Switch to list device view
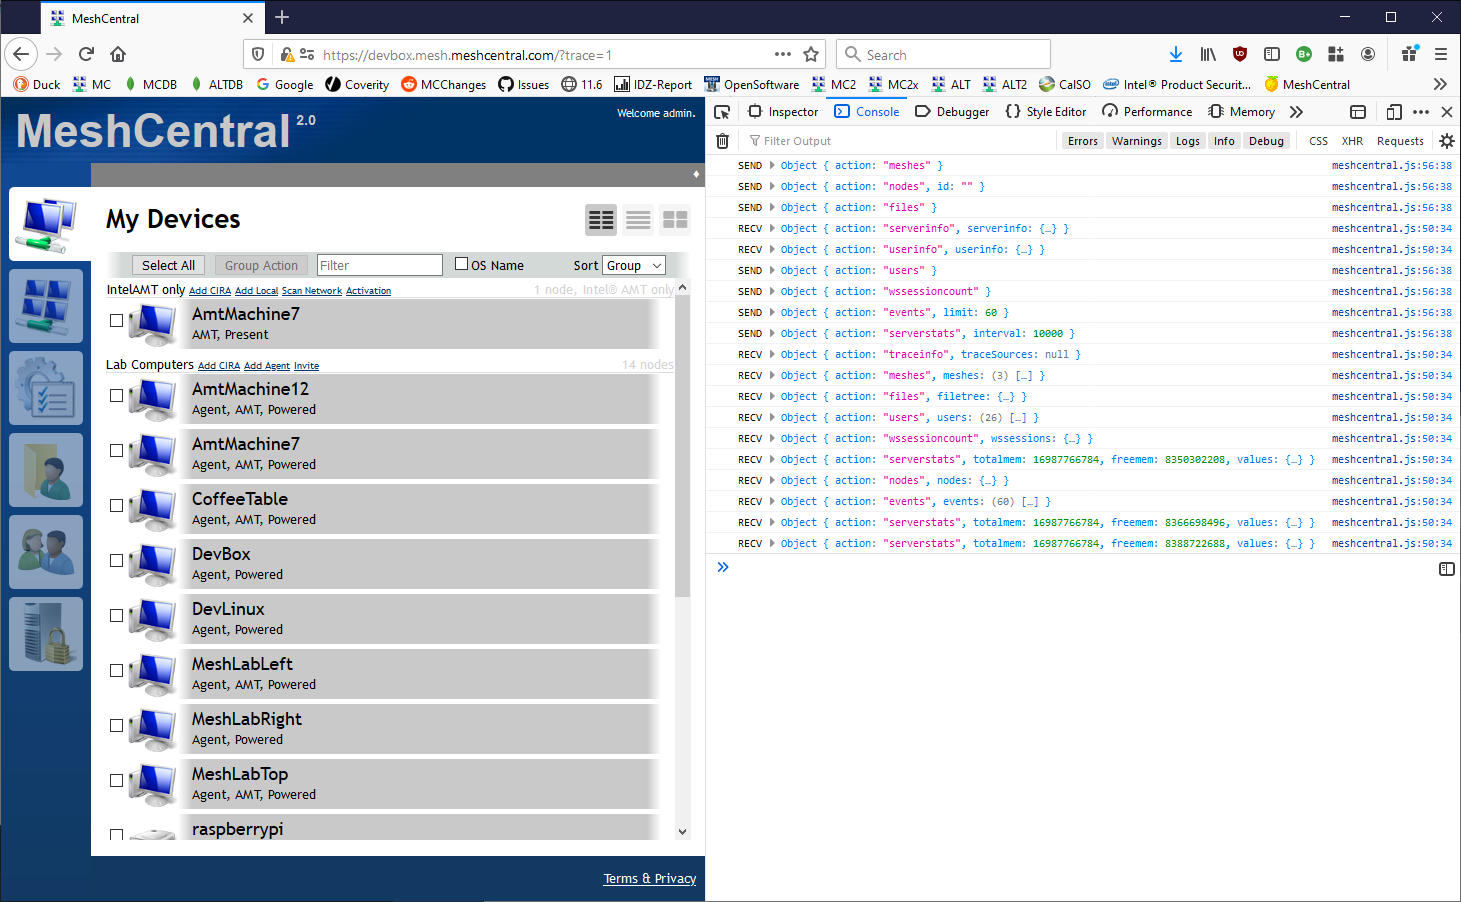 point(638,219)
